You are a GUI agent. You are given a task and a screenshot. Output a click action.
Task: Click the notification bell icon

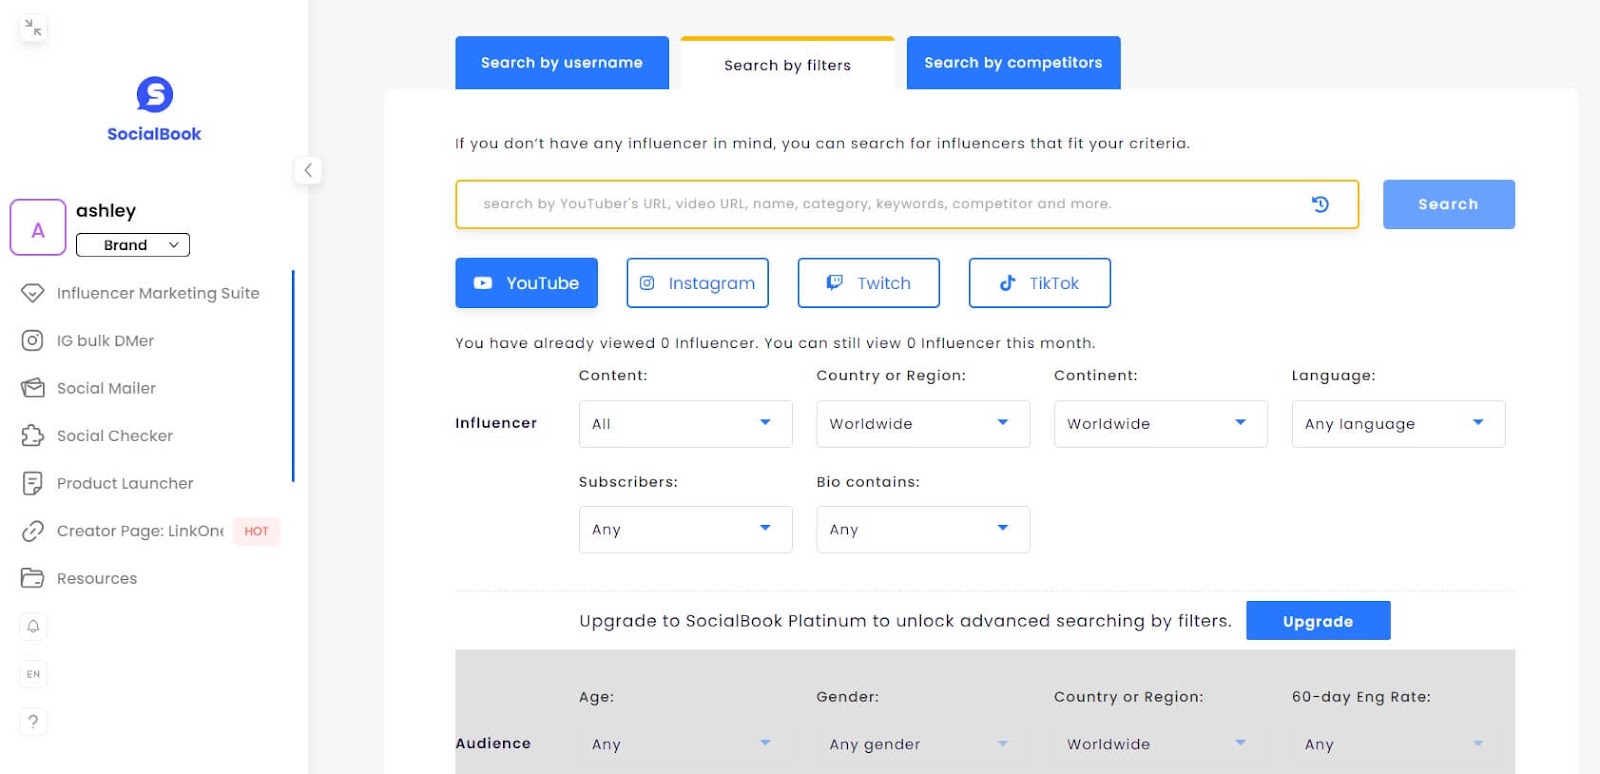click(x=33, y=626)
